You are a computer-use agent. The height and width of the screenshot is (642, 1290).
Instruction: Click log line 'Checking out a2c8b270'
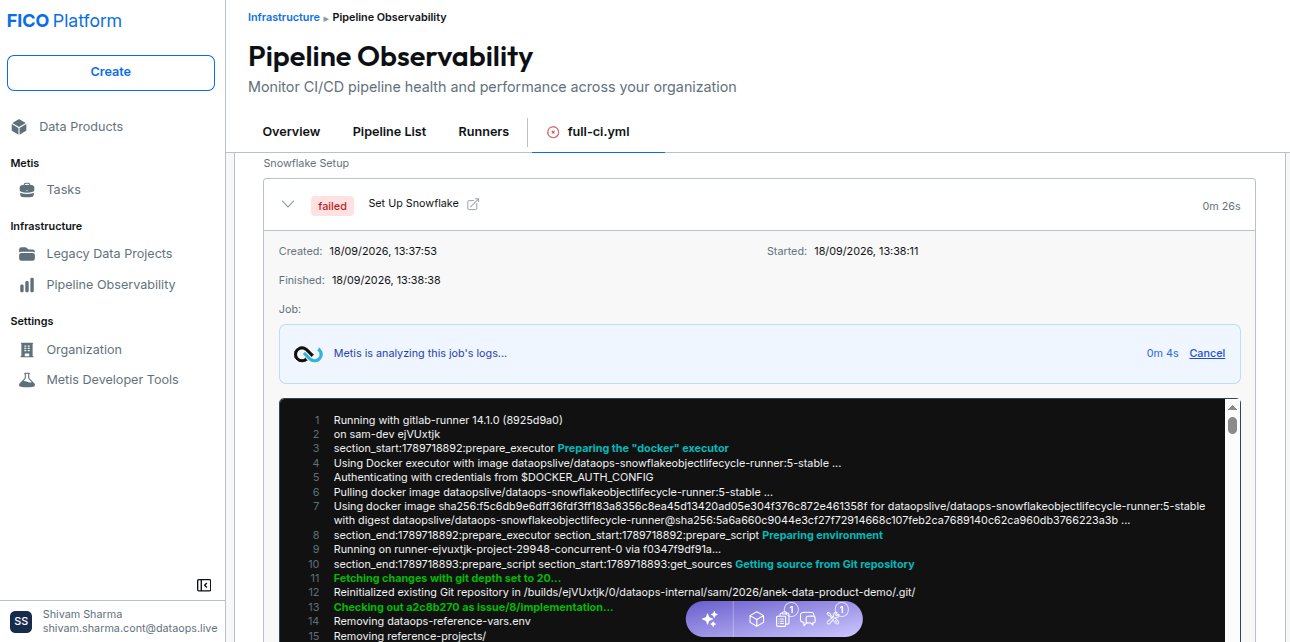pos(473,607)
